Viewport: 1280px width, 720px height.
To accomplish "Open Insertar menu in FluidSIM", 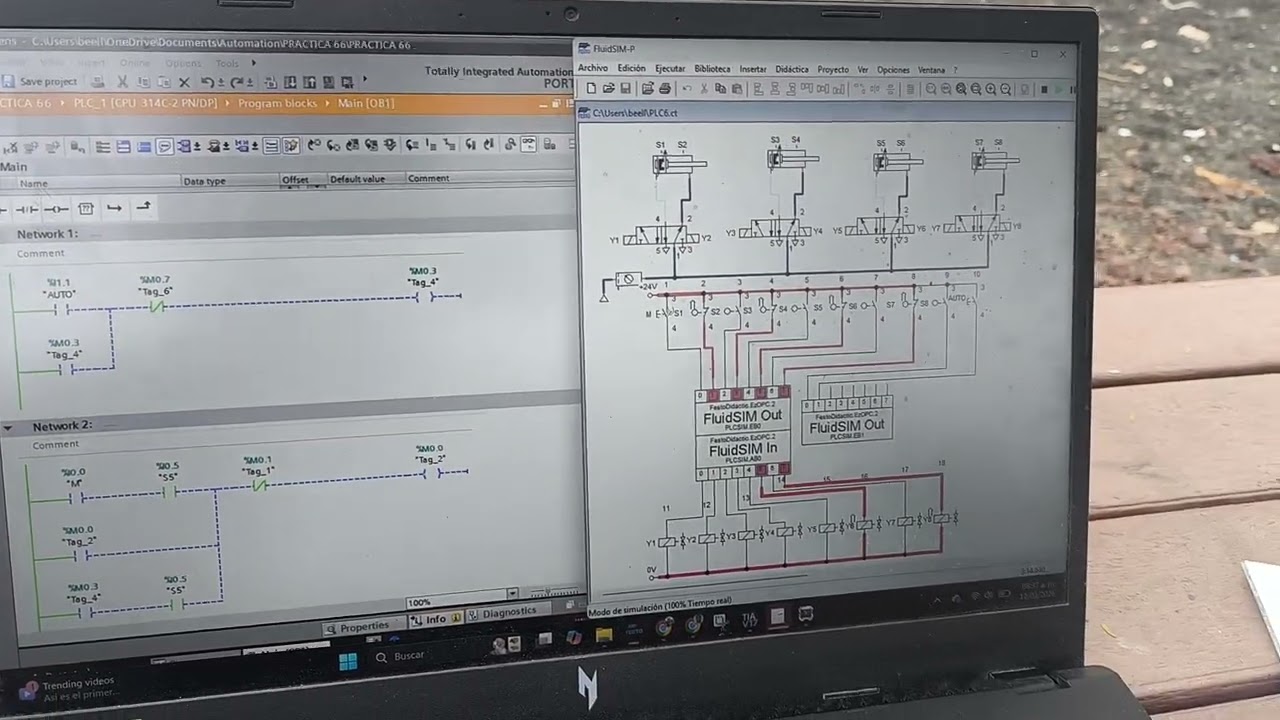I will pos(753,69).
